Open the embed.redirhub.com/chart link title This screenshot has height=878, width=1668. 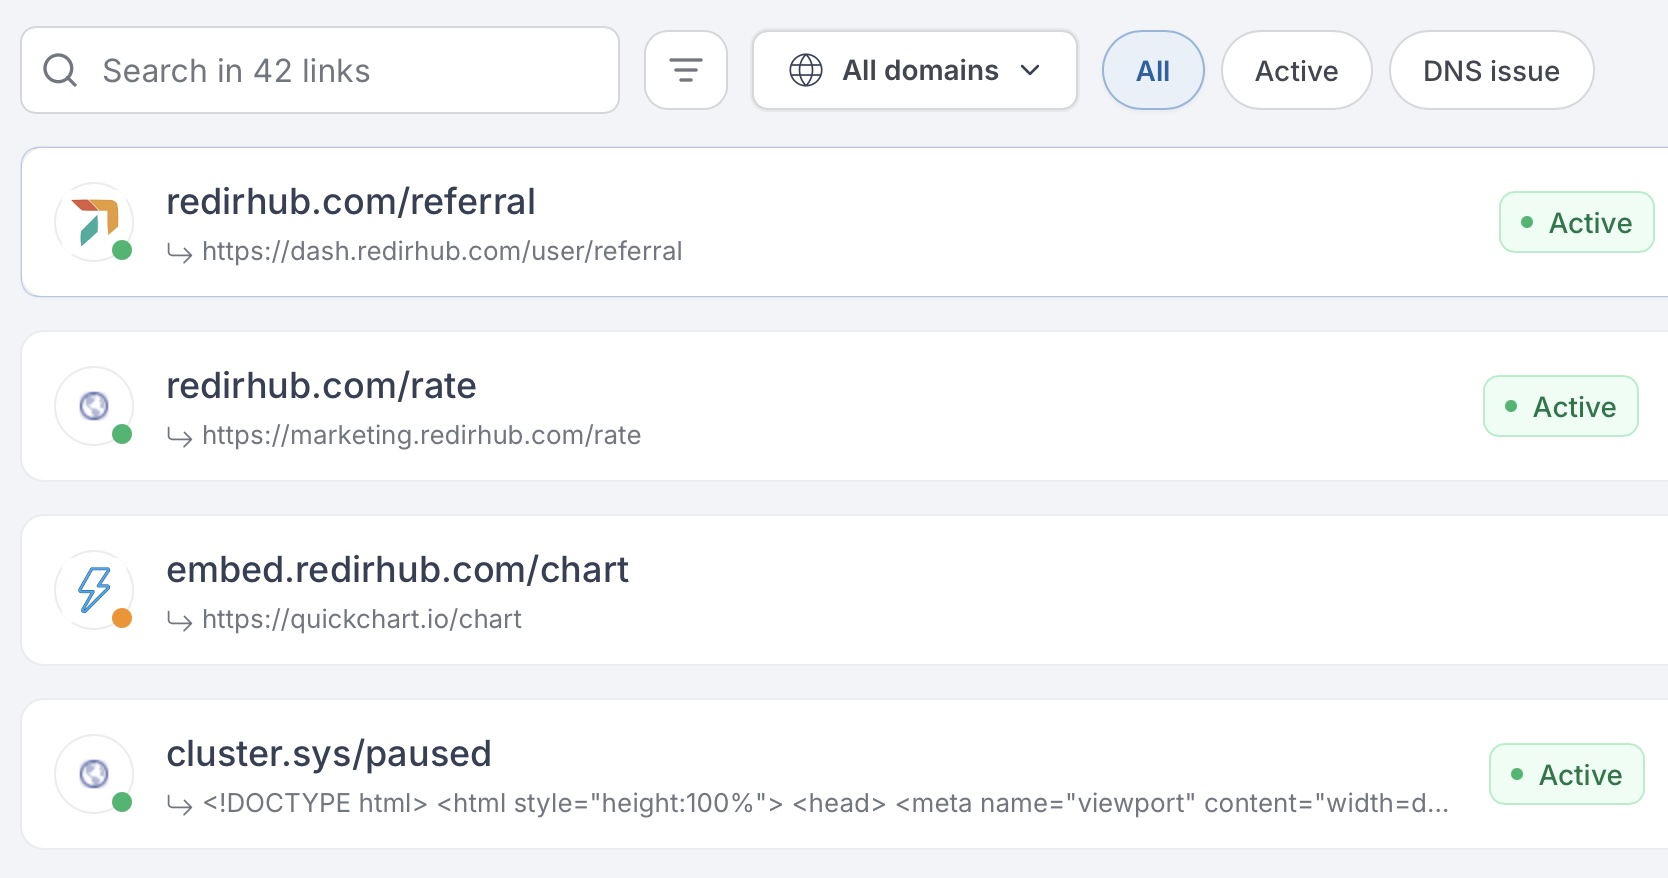(397, 570)
